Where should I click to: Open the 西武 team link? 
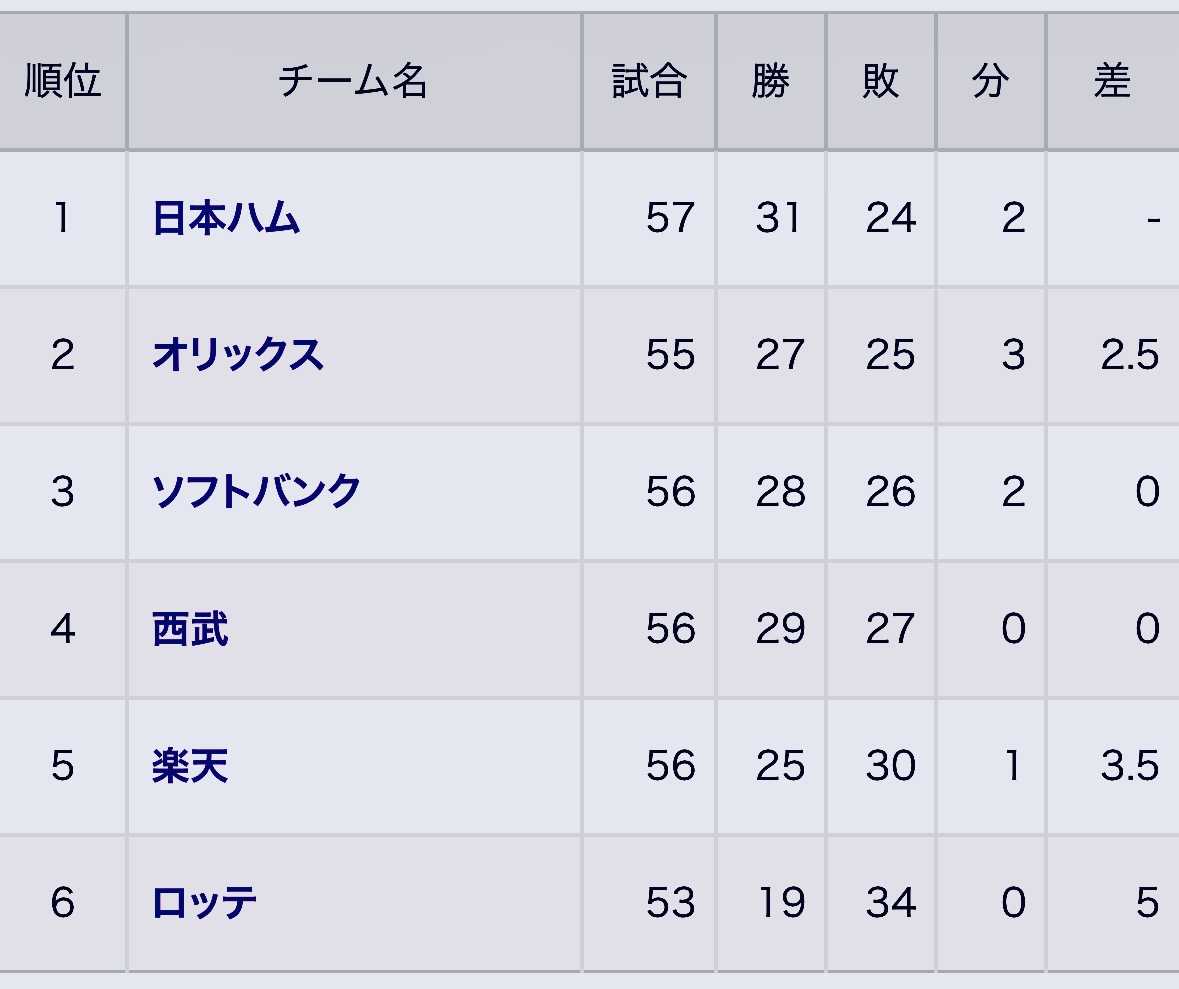190,629
